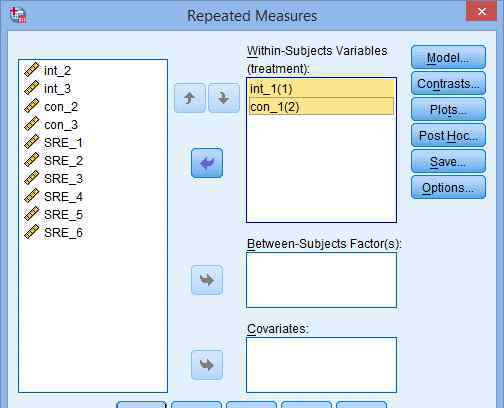Open the Contrasts... dialog
The image size is (504, 408).
point(448,83)
